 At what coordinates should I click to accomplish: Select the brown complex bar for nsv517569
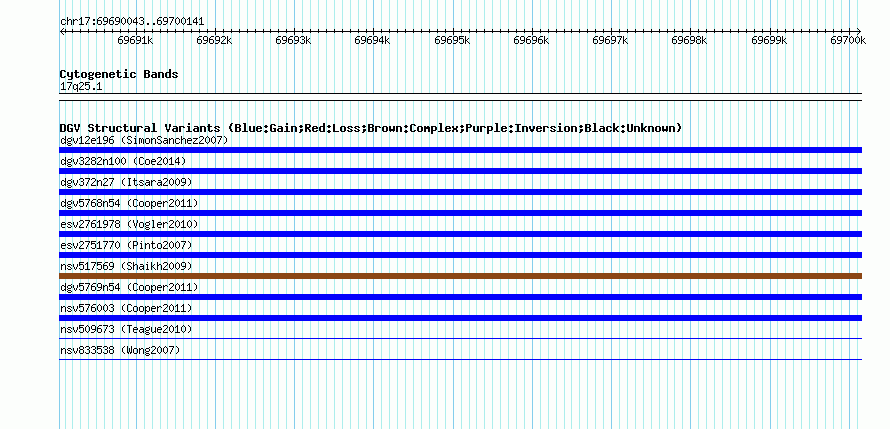coord(460,276)
